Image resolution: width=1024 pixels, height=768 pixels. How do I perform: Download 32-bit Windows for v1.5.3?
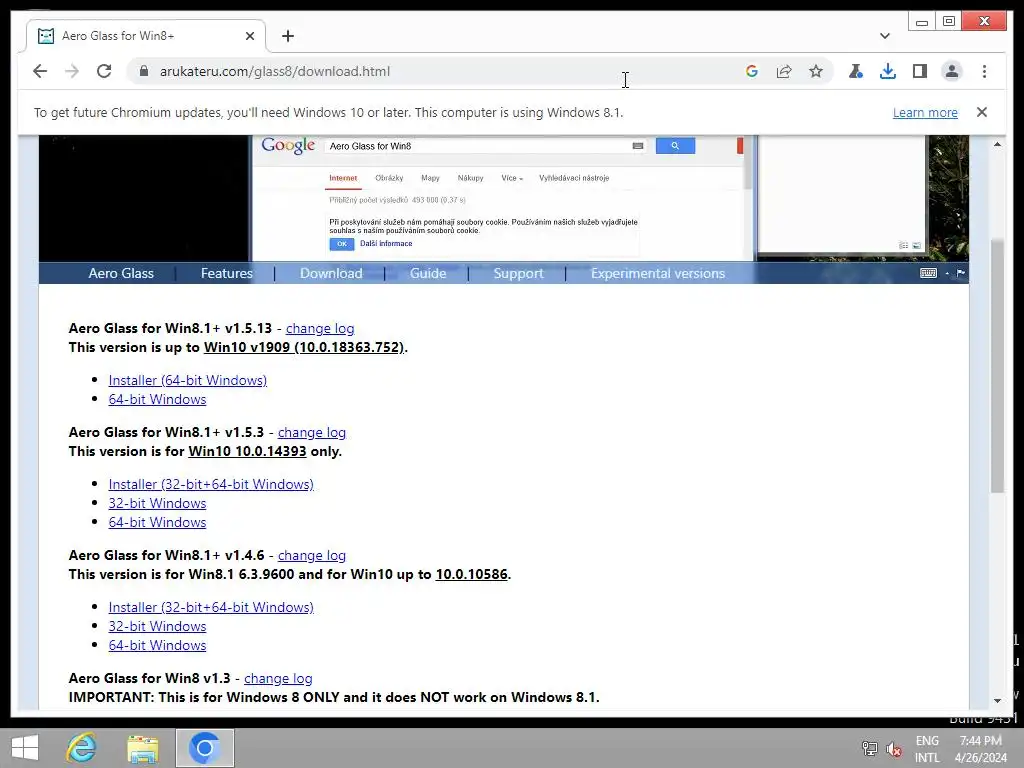157,503
